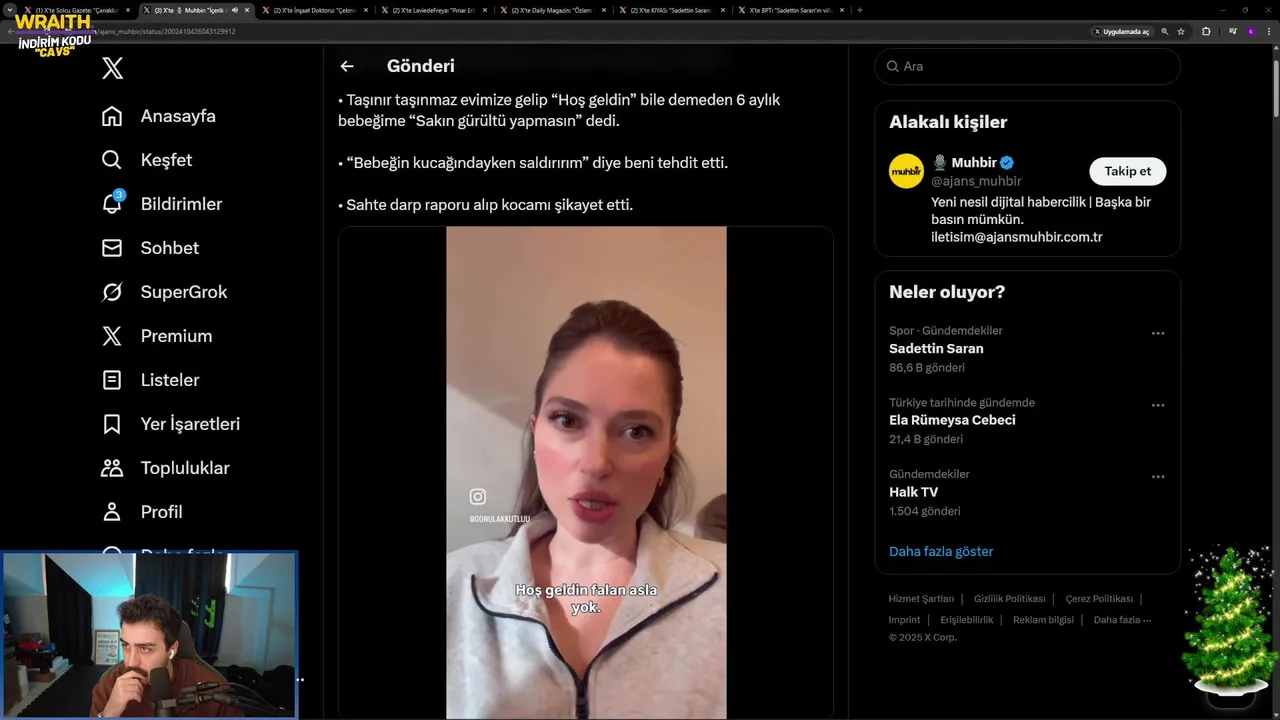Open more options for Halk TV trend
This screenshot has height=720, width=1280.
[x=1158, y=477]
